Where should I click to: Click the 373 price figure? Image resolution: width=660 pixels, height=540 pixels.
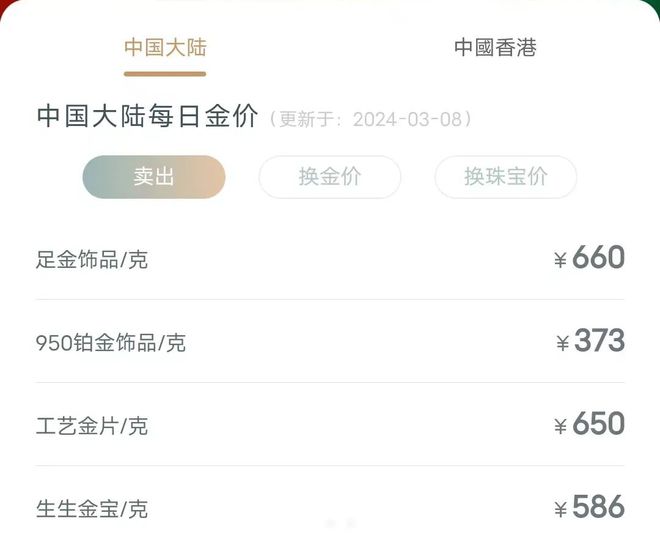point(599,340)
